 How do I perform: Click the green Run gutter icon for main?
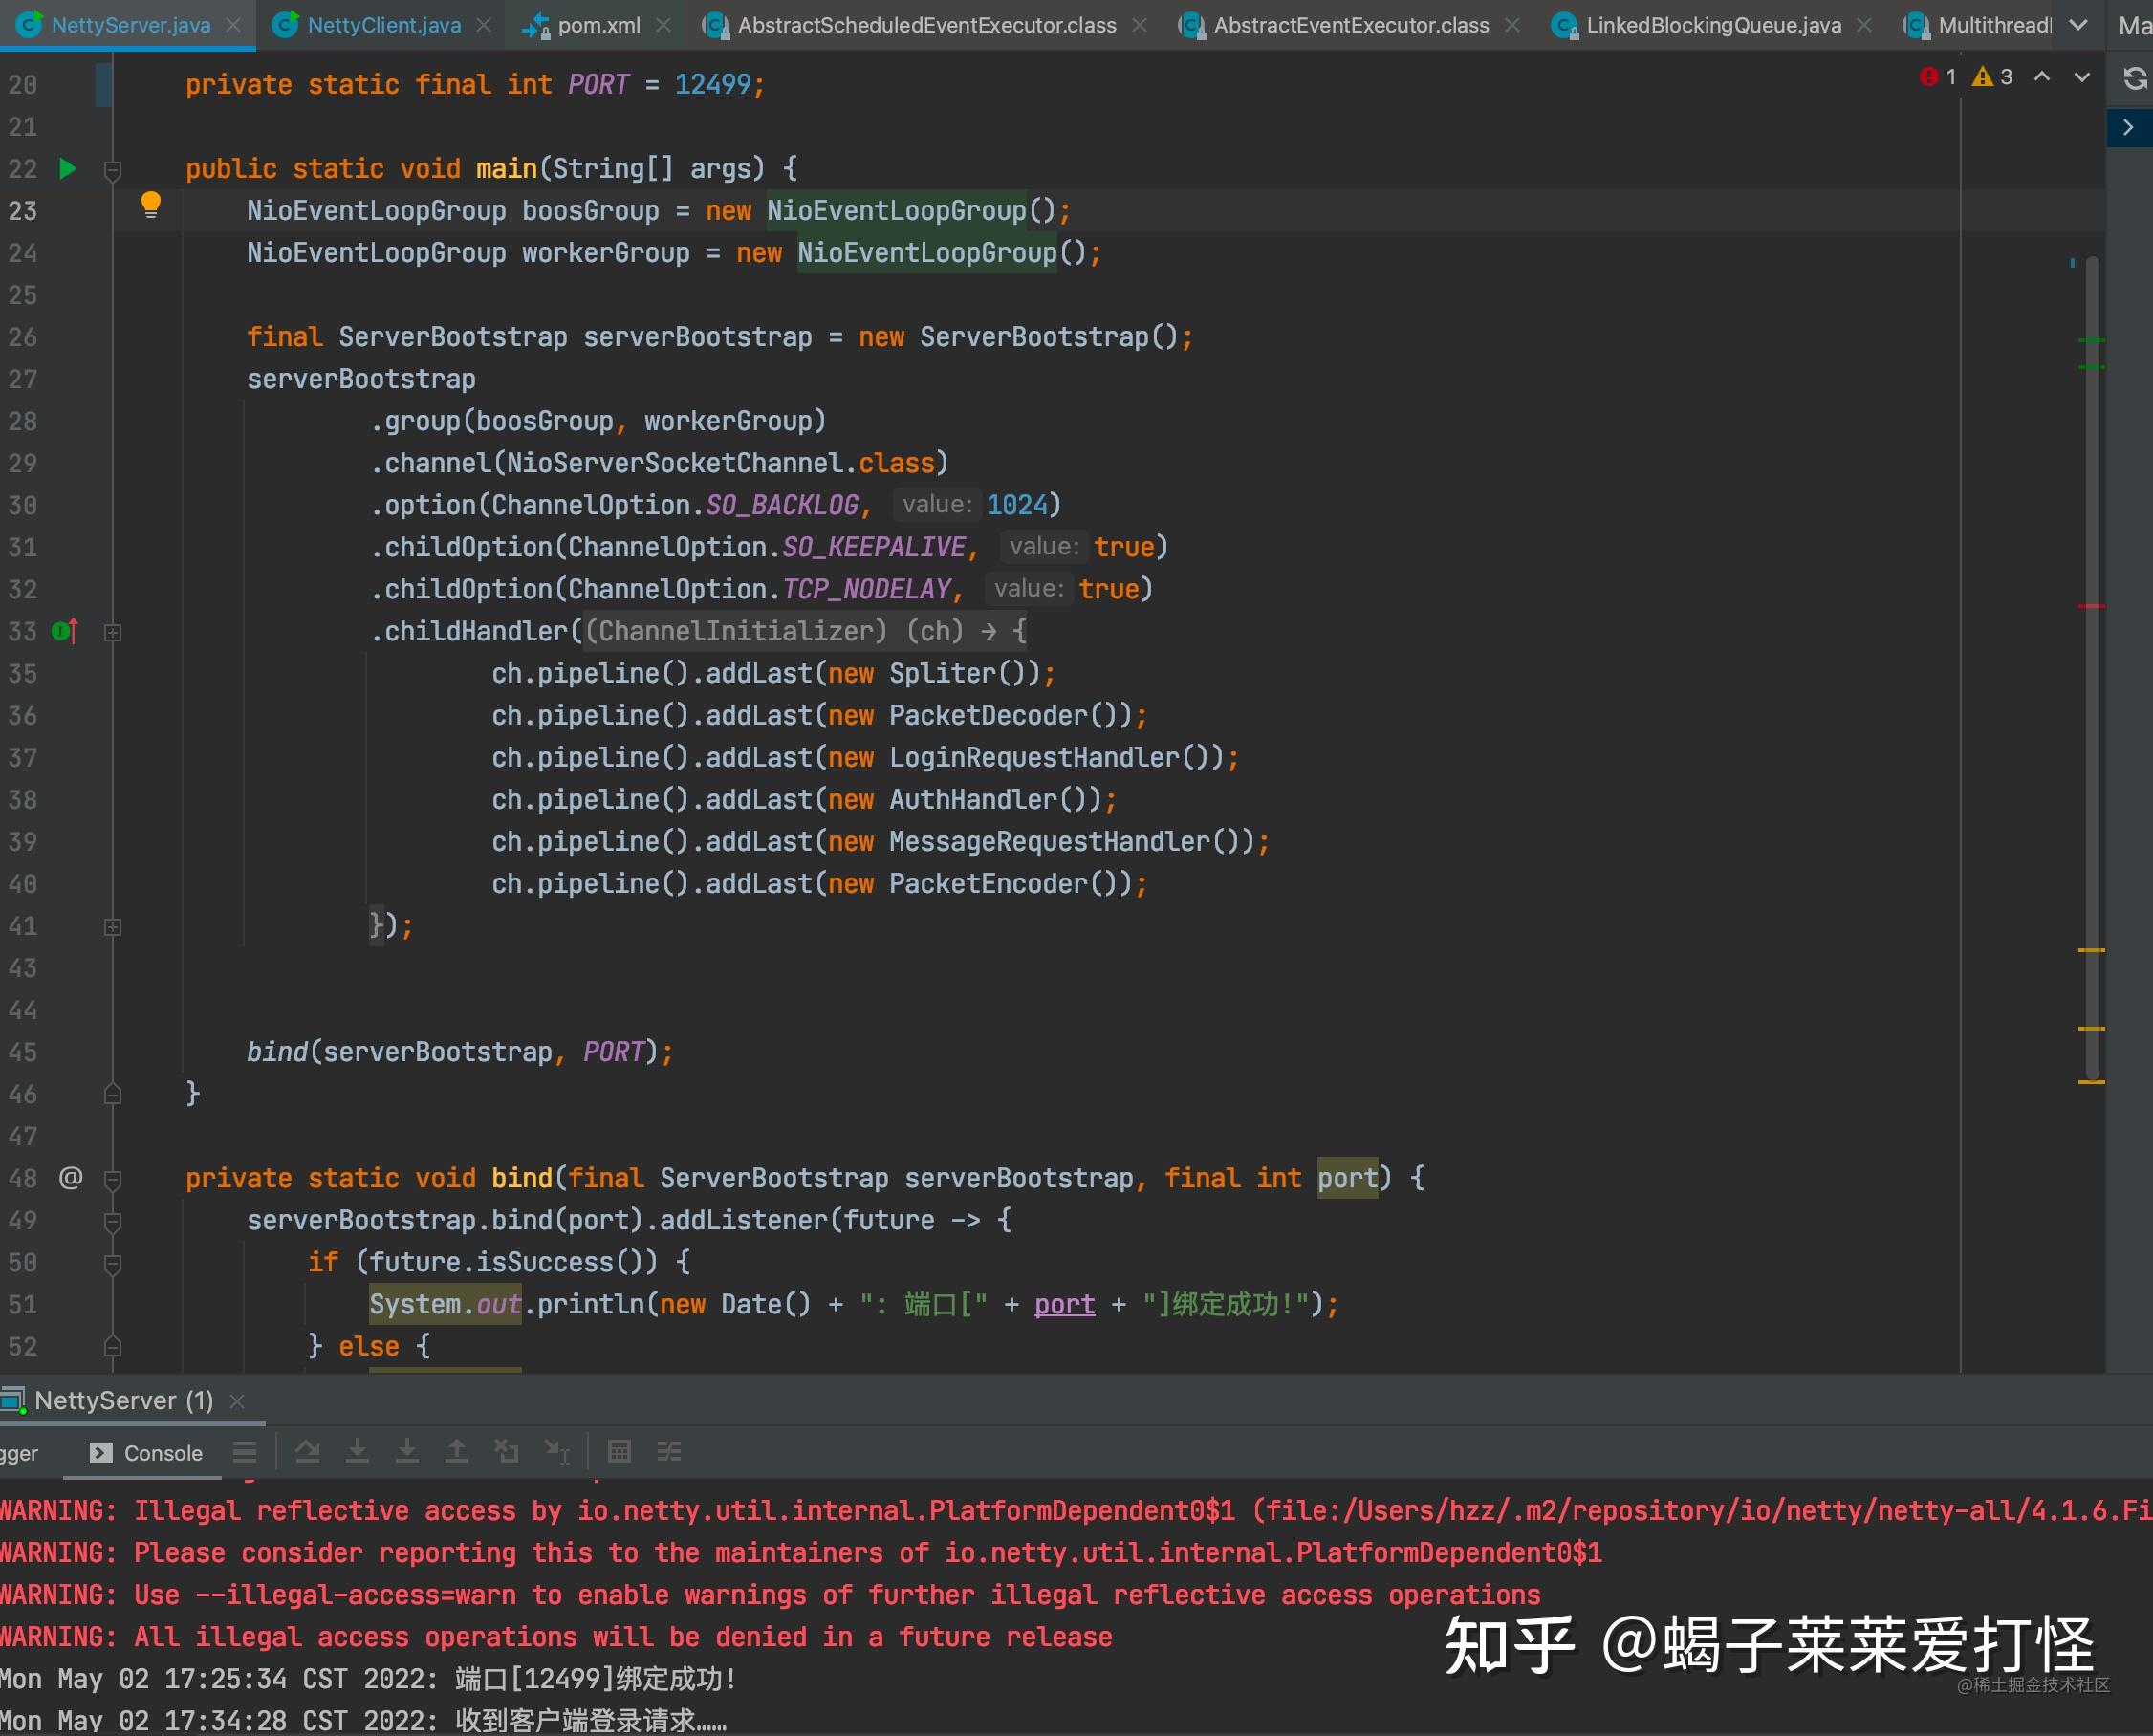pyautogui.click(x=67, y=168)
